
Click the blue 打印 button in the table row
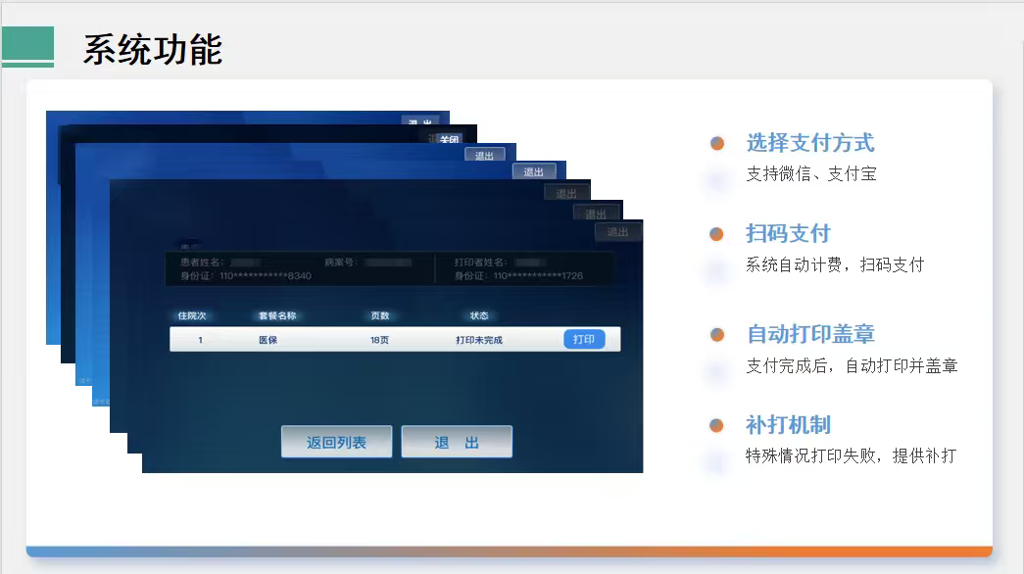pos(584,339)
